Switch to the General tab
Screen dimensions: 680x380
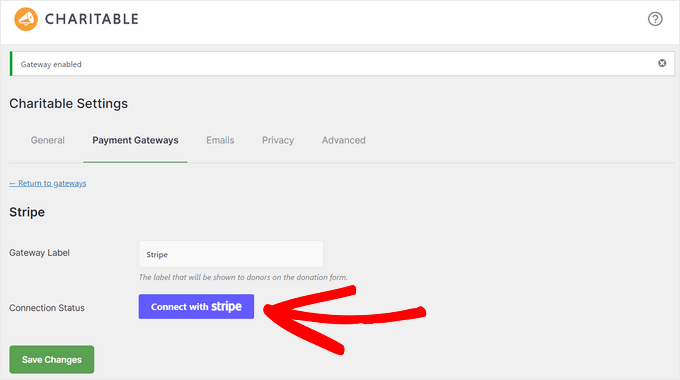(x=48, y=140)
